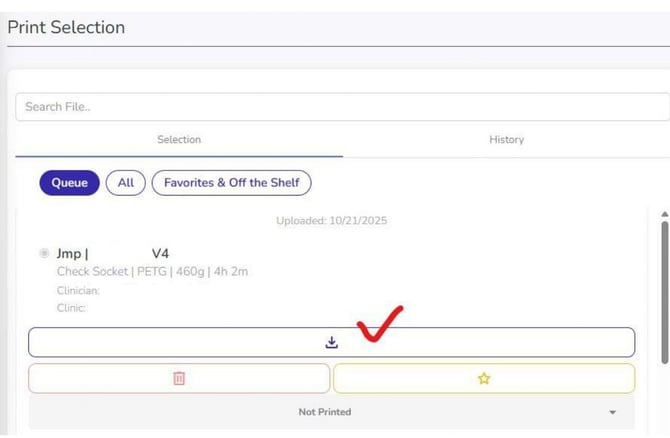The width and height of the screenshot is (670, 438).
Task: Open the History tab
Action: pos(506,140)
